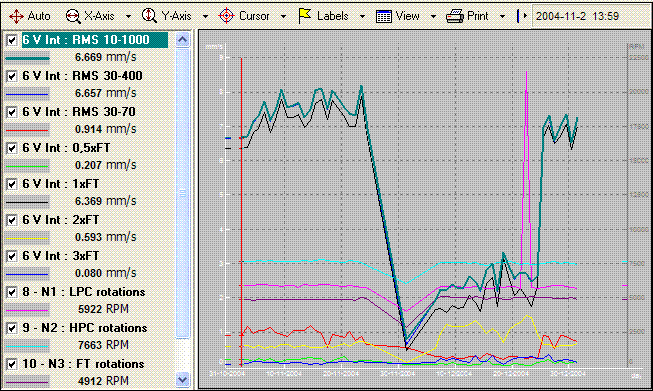Click the Print printer icon
Screen dimensions: 653x391
coord(455,17)
